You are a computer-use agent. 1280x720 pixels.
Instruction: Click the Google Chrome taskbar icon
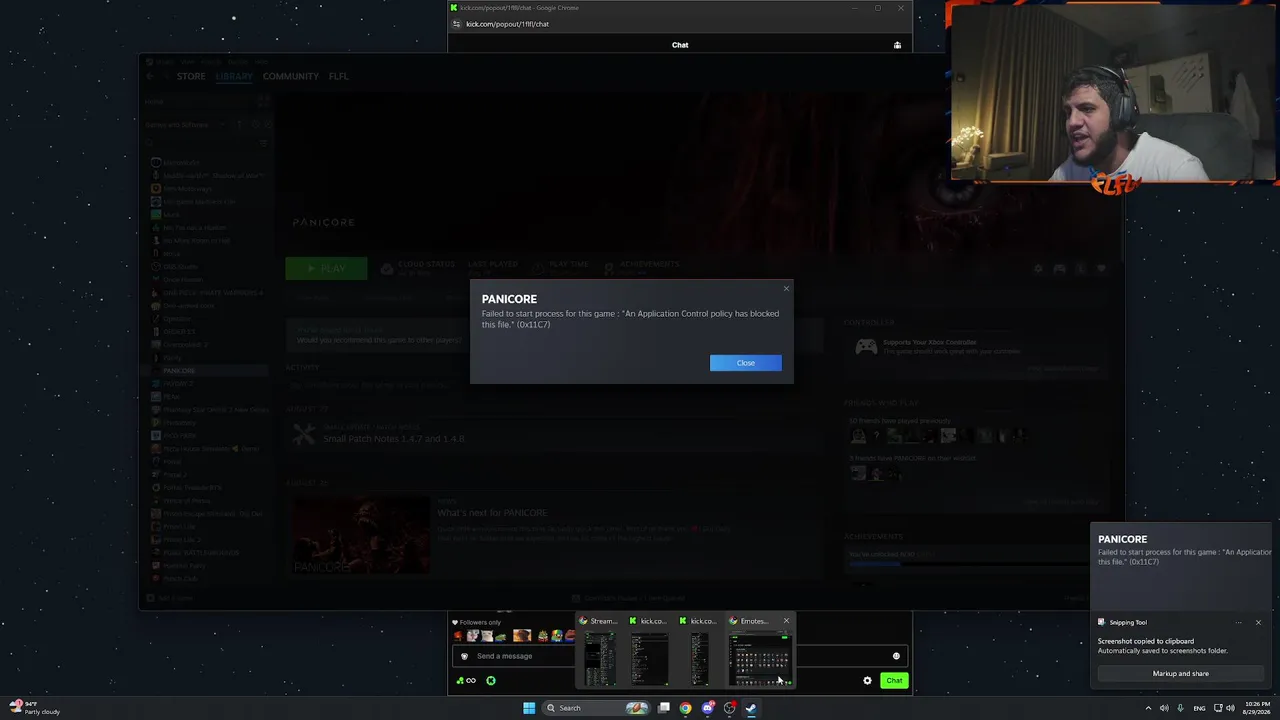coord(685,708)
